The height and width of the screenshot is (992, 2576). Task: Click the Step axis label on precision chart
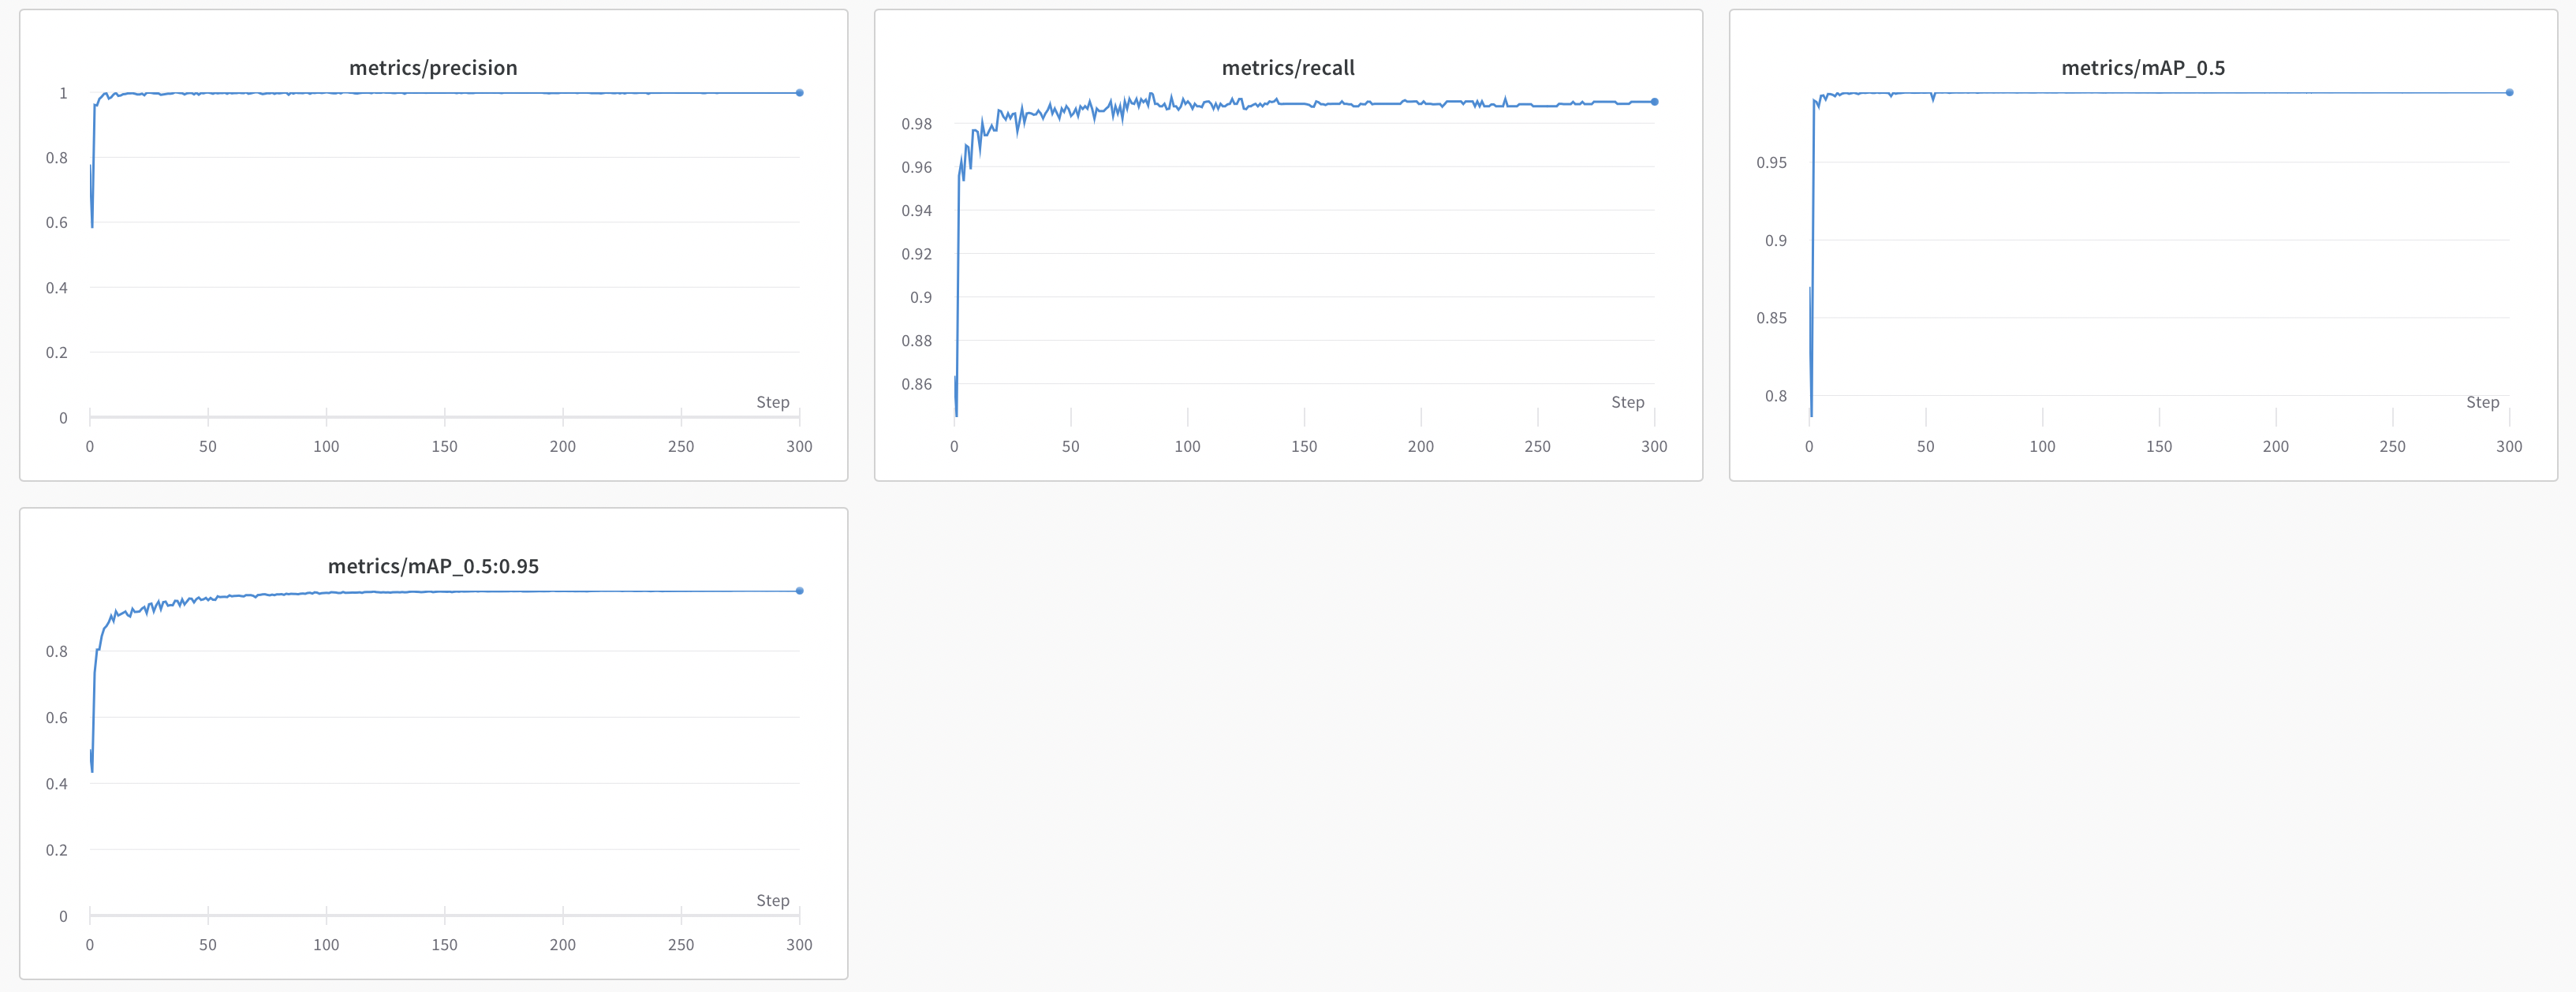pyautogui.click(x=772, y=402)
